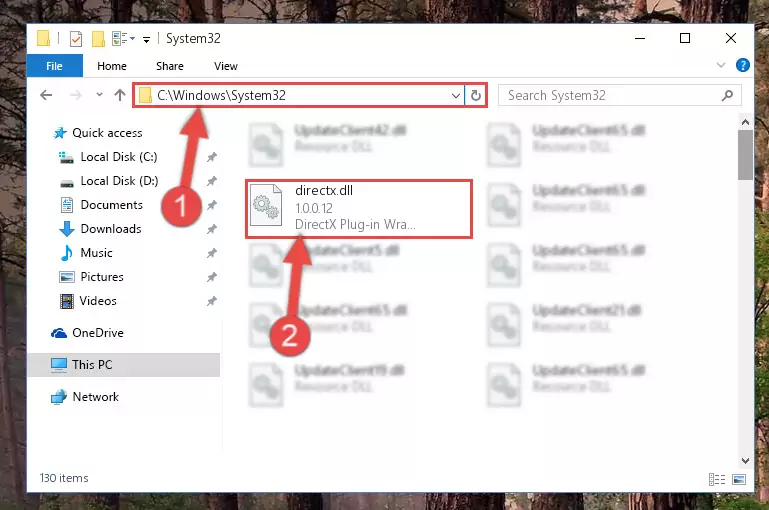Switch to details view layout icon

(x=717, y=479)
